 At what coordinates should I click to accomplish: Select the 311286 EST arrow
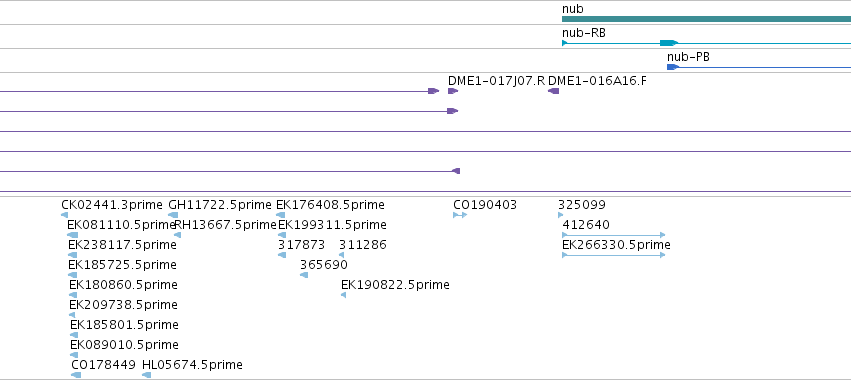point(341,255)
